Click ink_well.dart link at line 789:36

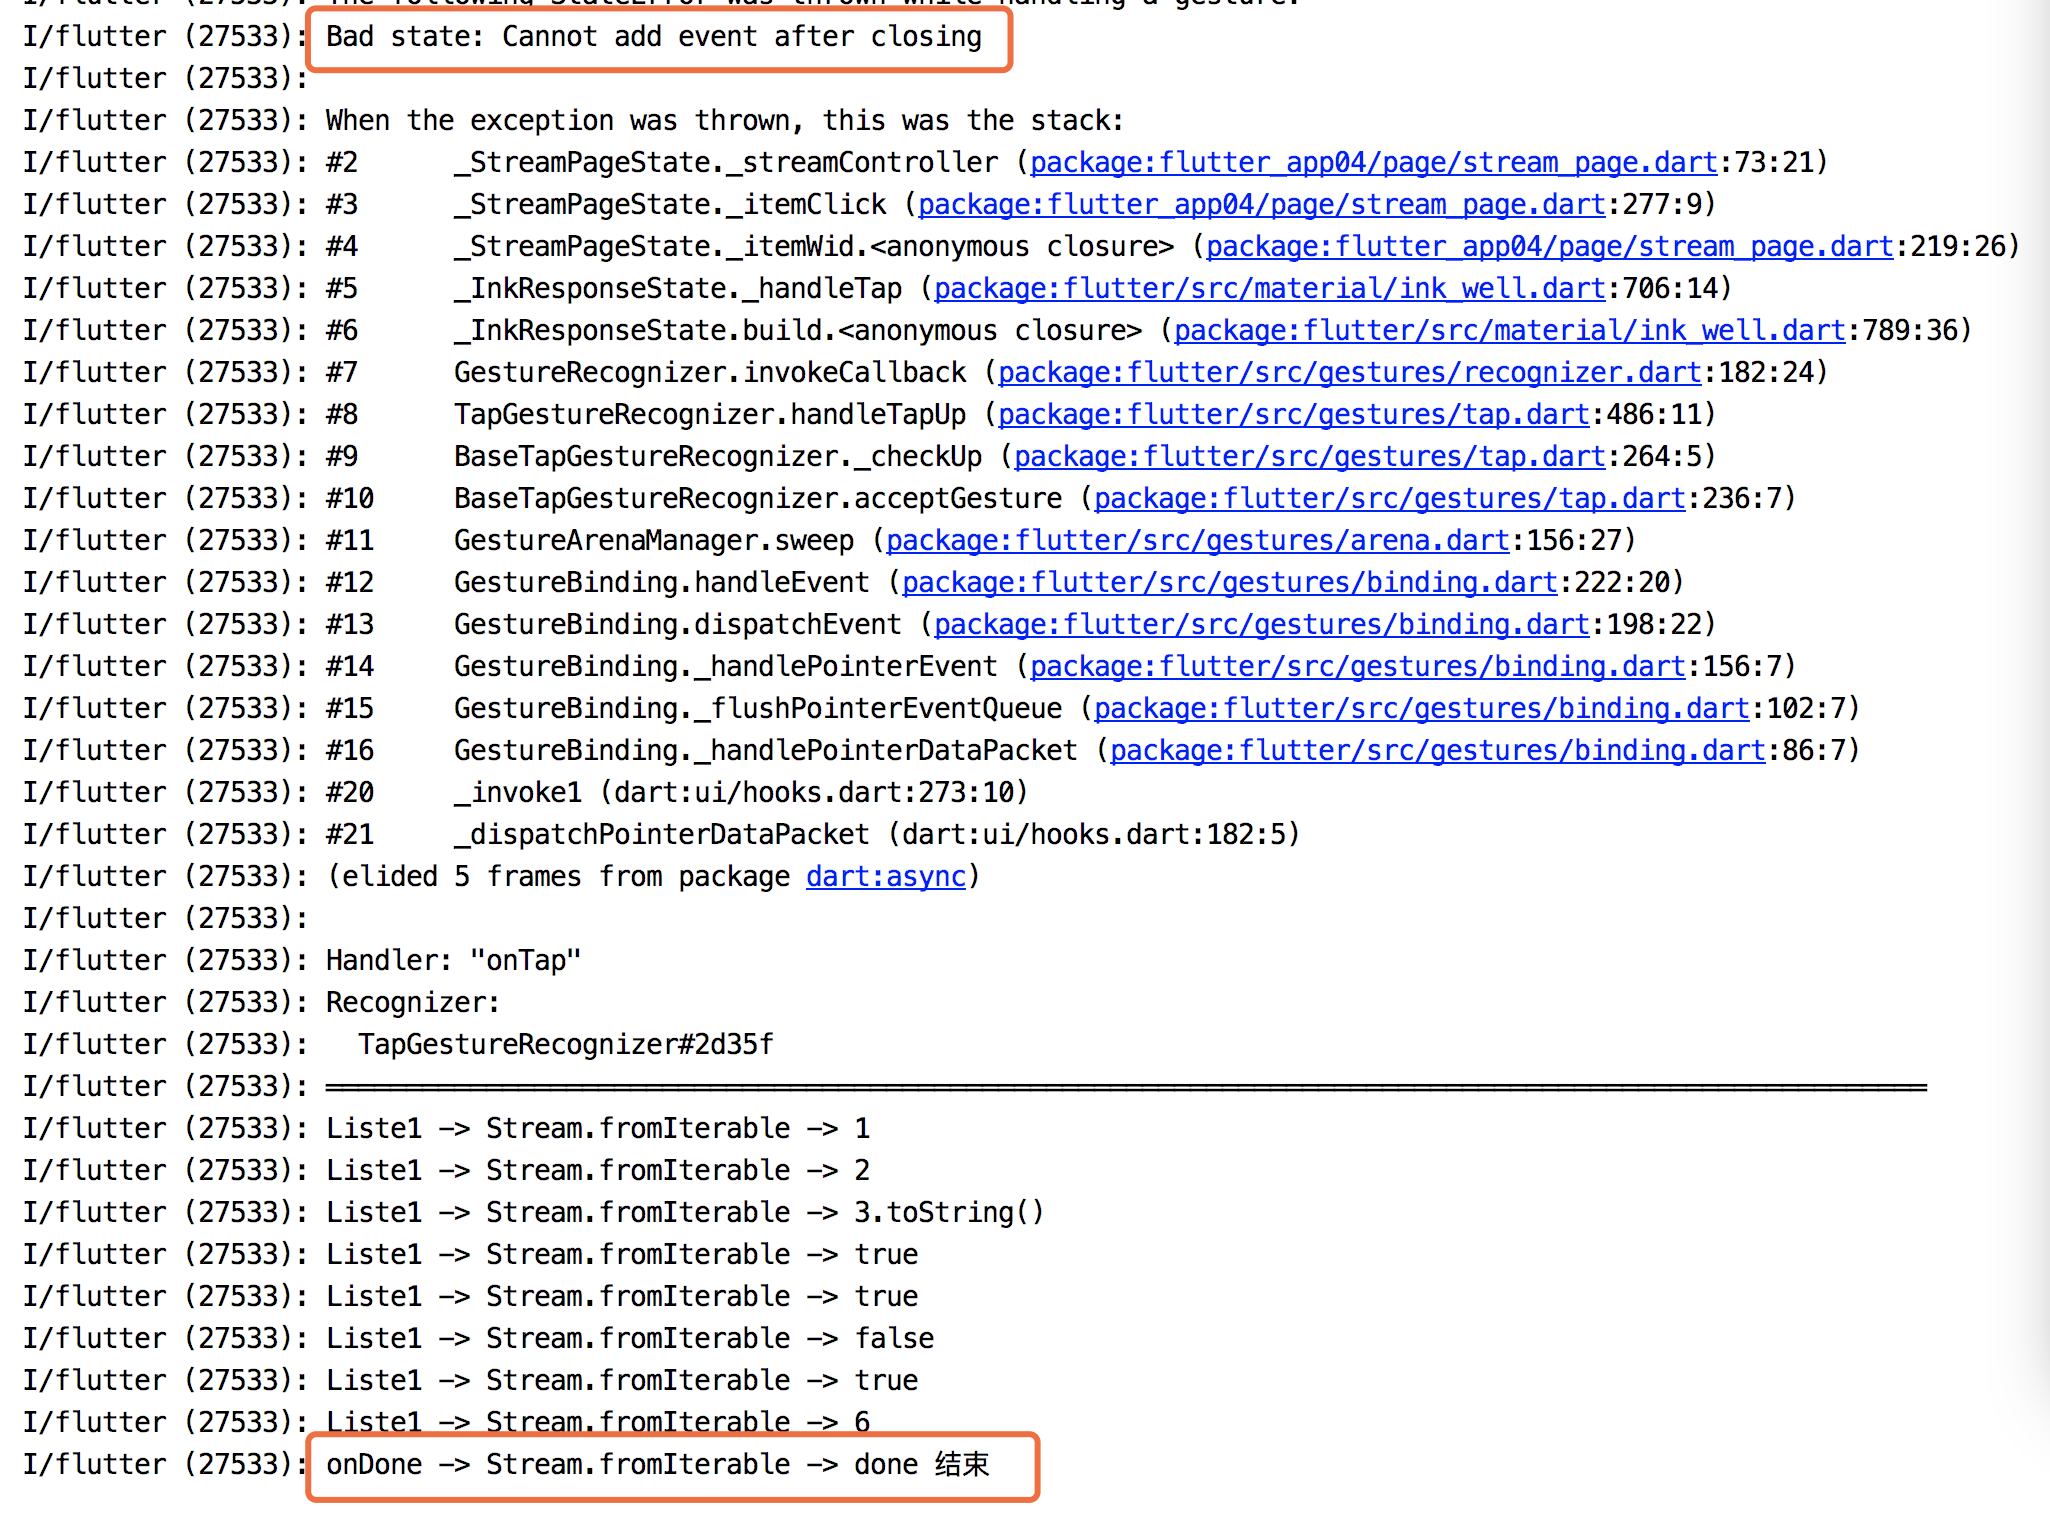(x=1508, y=330)
